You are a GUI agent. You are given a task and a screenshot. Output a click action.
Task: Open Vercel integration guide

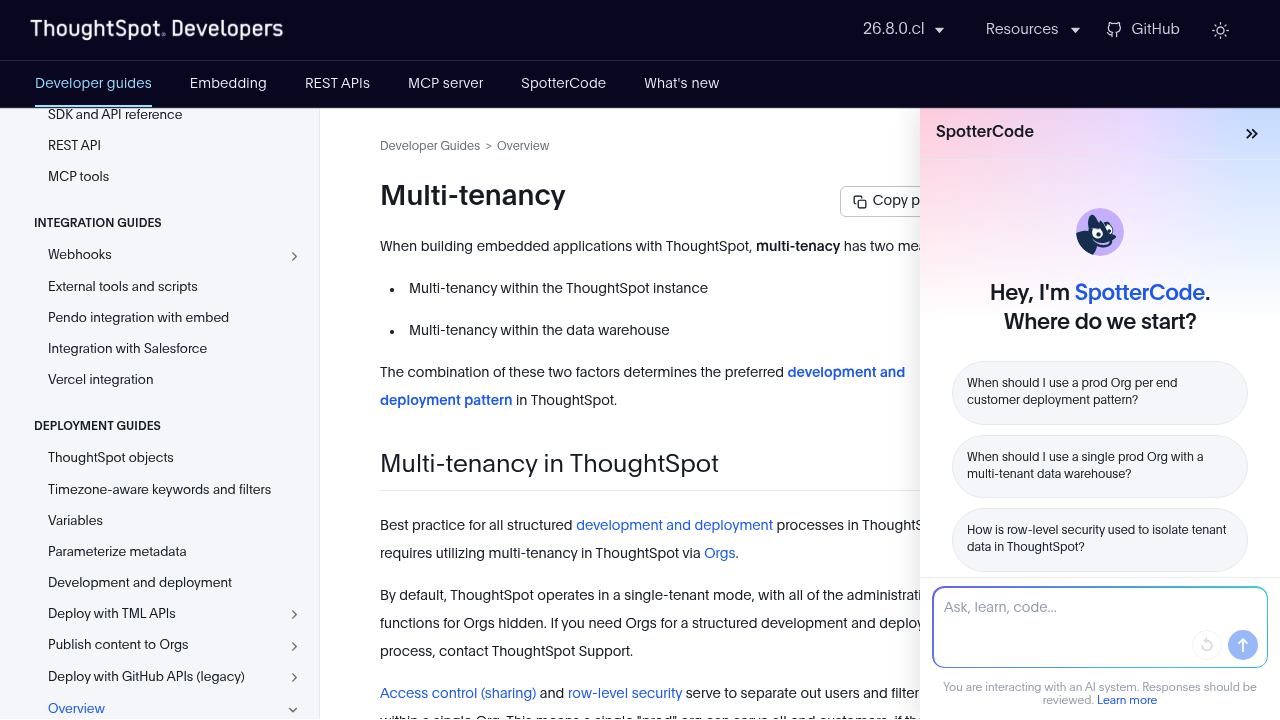100,380
